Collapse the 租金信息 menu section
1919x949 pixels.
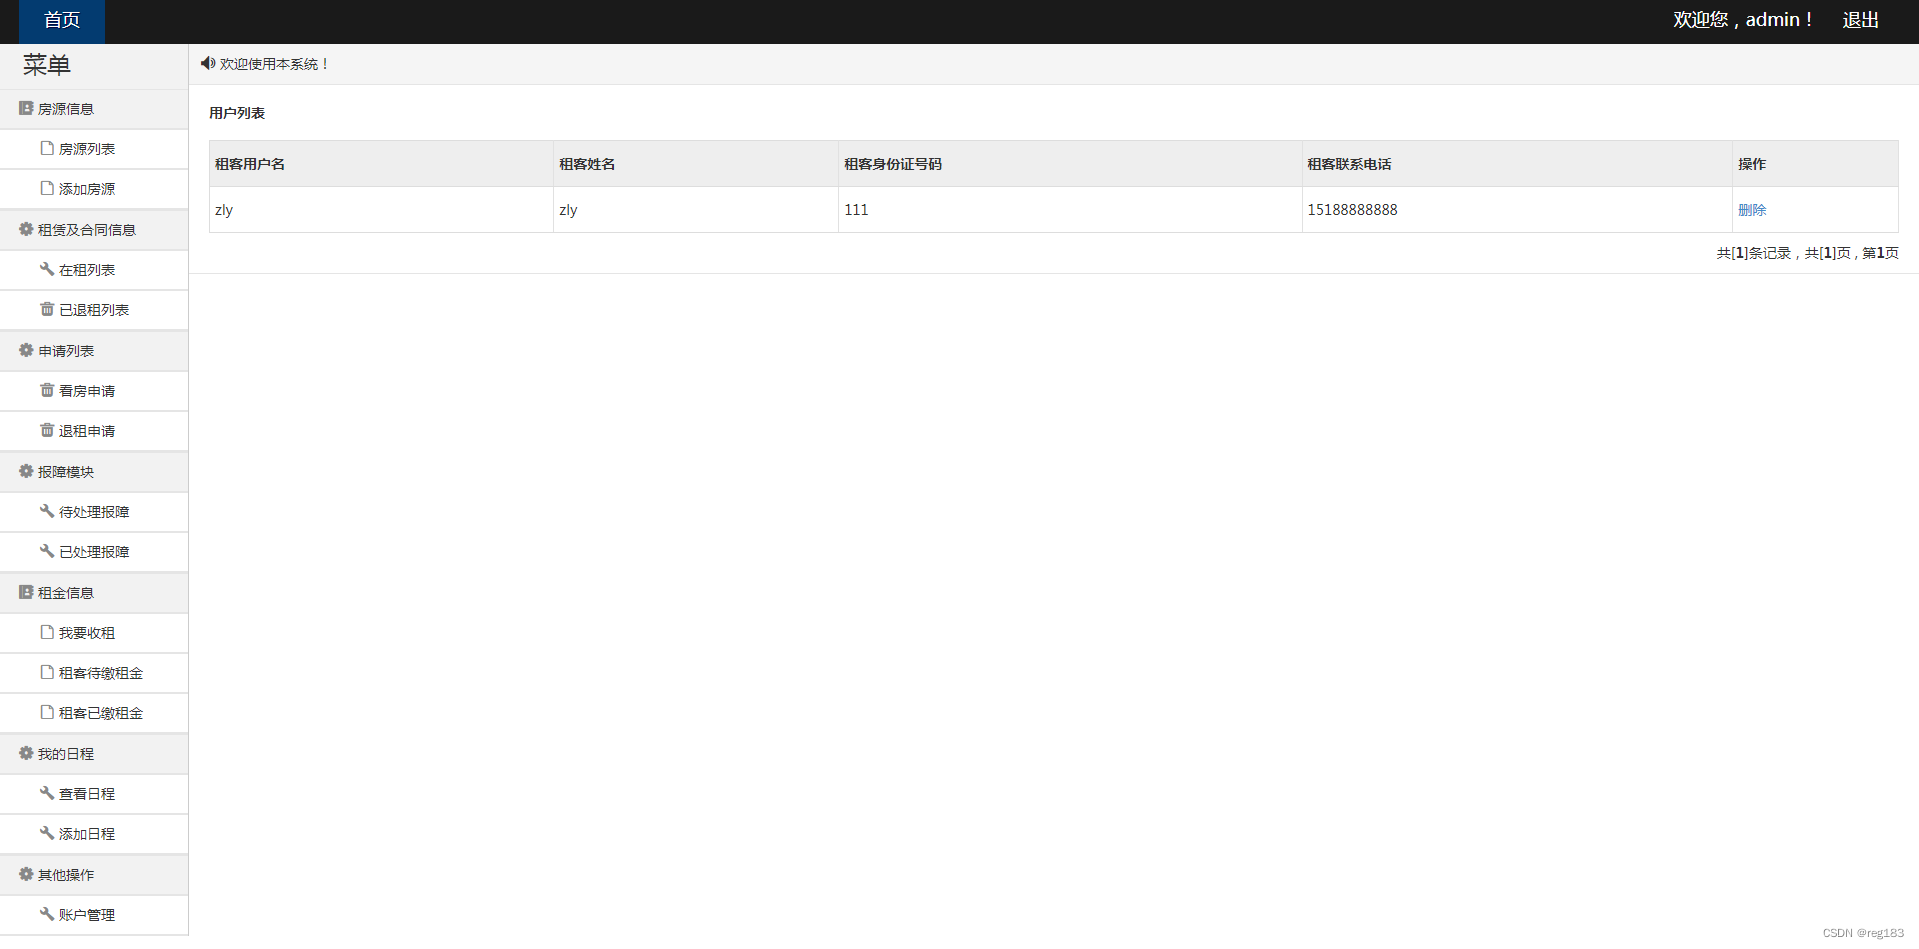(x=94, y=593)
